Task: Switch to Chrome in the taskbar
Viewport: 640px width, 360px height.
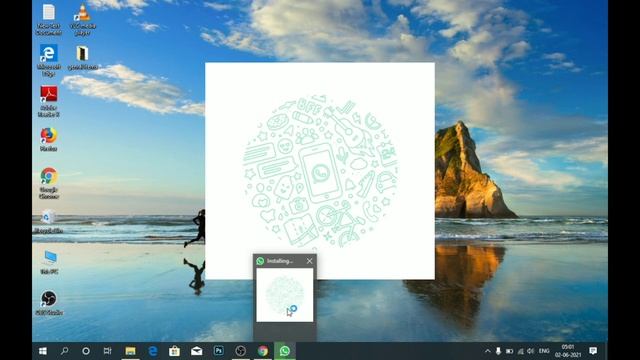Action: [263, 351]
